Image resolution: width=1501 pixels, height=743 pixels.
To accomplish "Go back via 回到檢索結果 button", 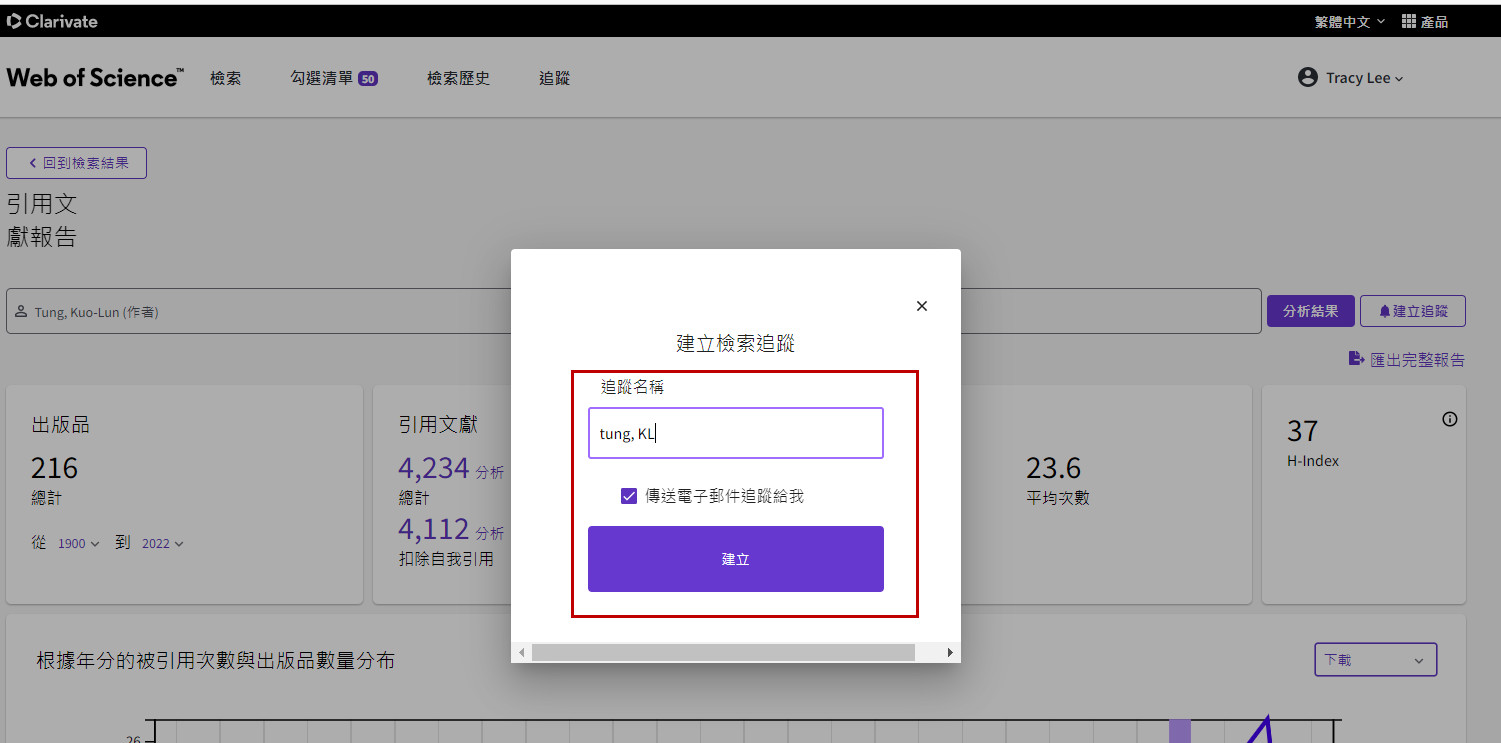I will tap(77, 163).
